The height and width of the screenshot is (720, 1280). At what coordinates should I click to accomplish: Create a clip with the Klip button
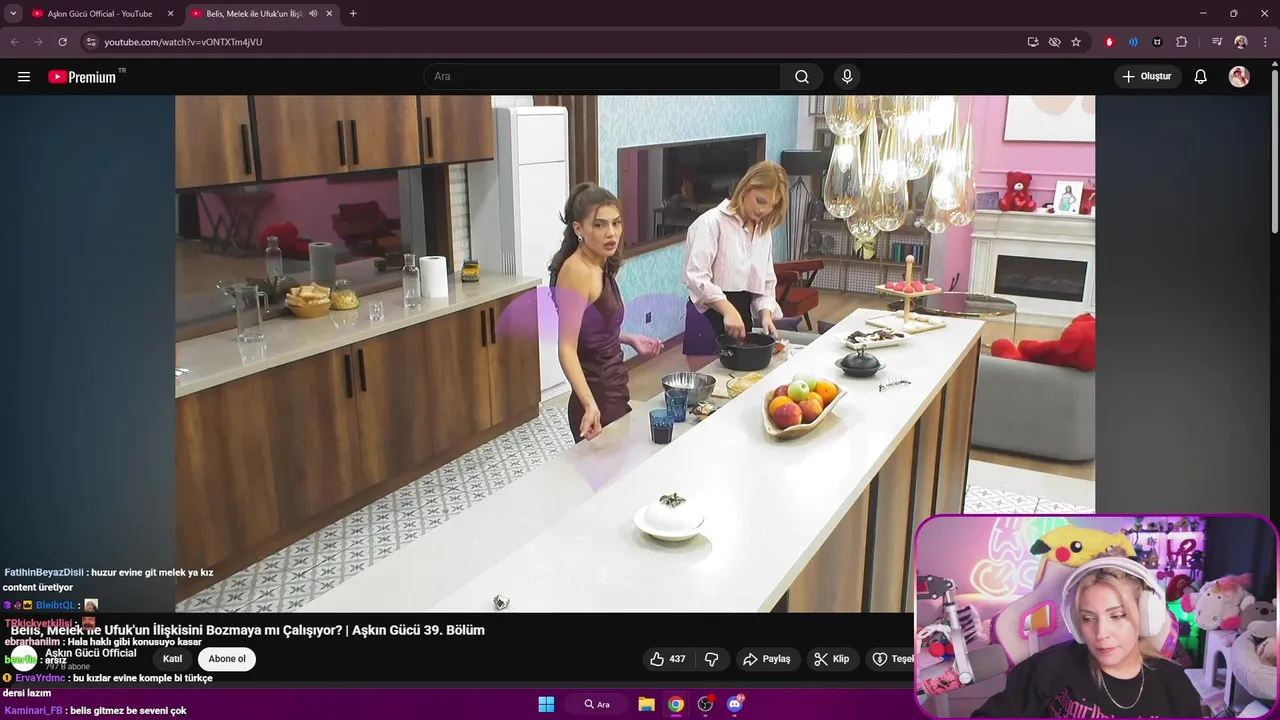click(831, 659)
